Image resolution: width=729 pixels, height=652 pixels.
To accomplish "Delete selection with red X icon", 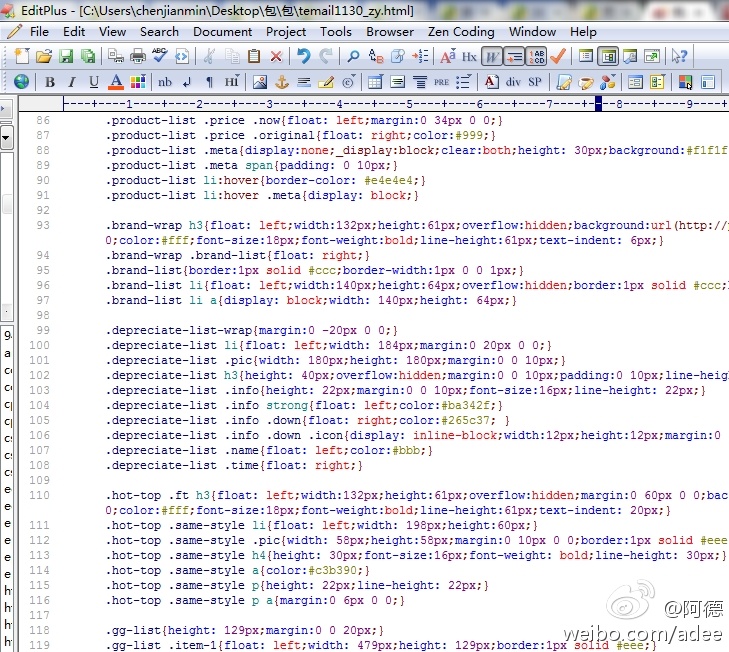I will pos(276,57).
